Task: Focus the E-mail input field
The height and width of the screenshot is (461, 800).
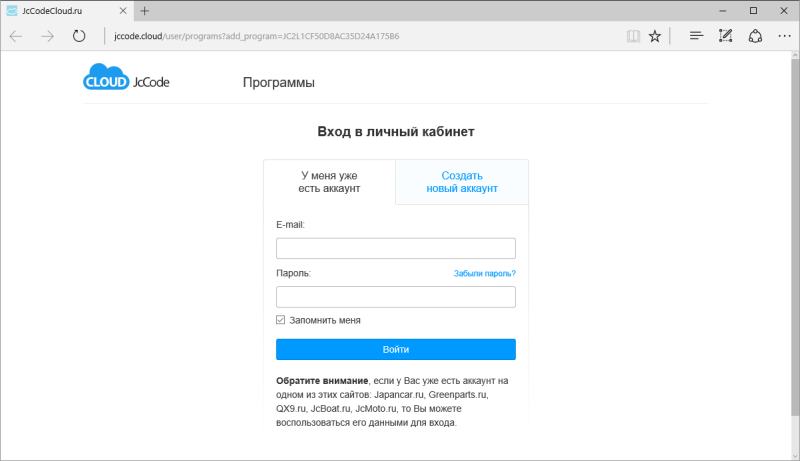Action: 396,248
